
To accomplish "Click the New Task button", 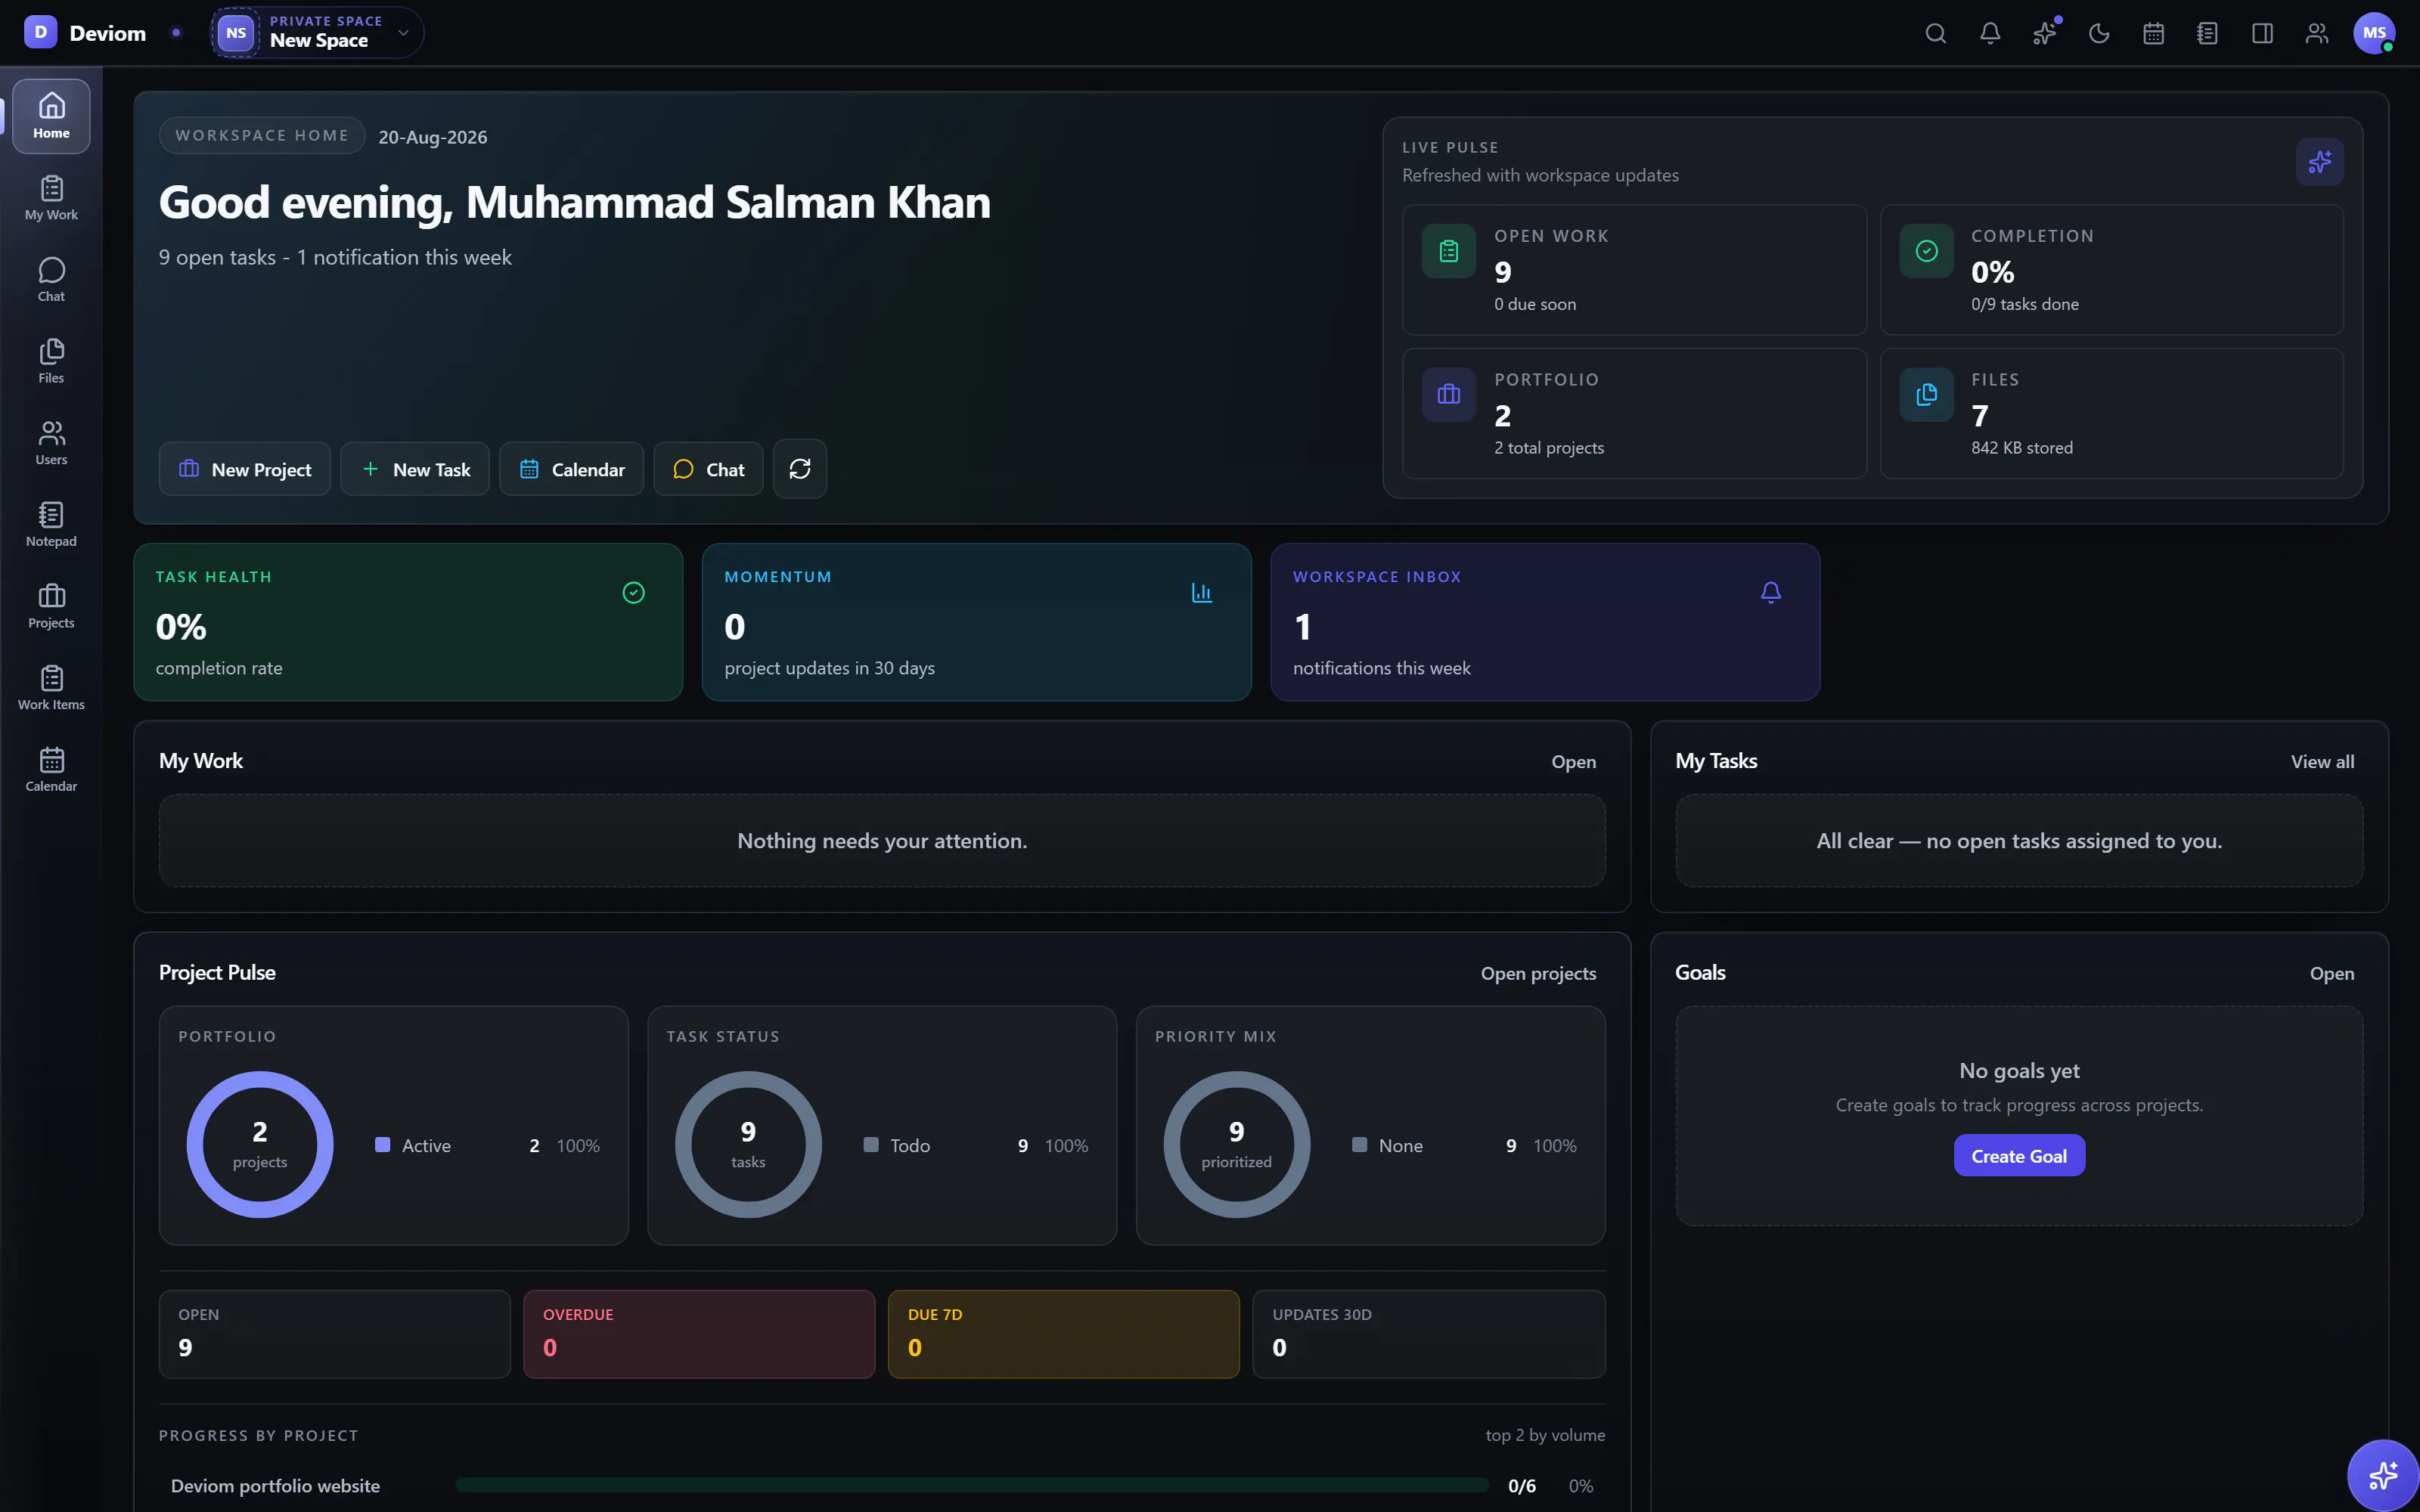I will 415,469.
